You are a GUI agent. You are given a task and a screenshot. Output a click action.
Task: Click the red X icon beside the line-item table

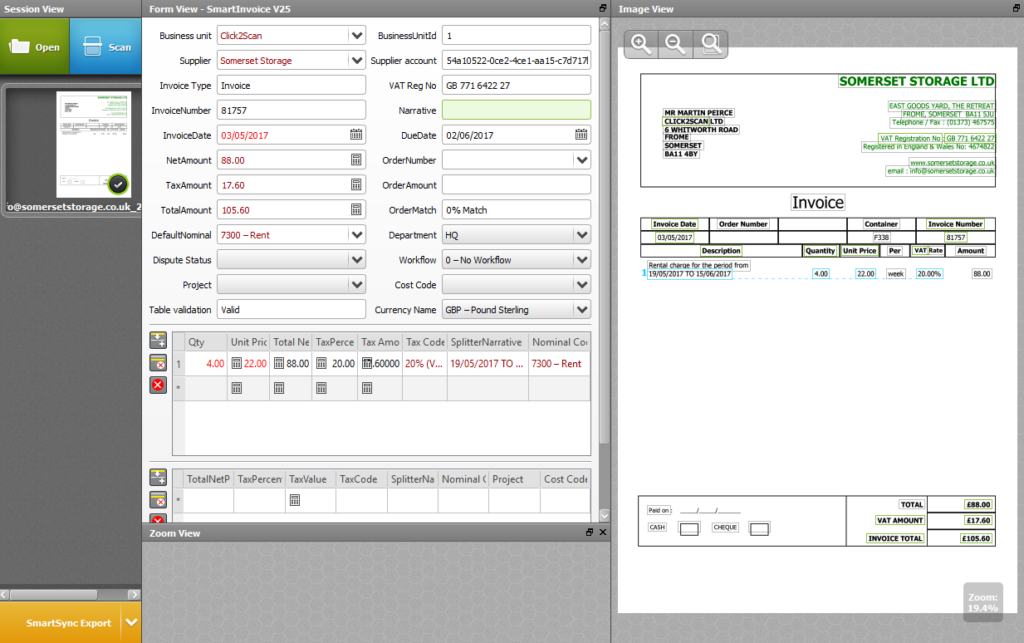158,385
